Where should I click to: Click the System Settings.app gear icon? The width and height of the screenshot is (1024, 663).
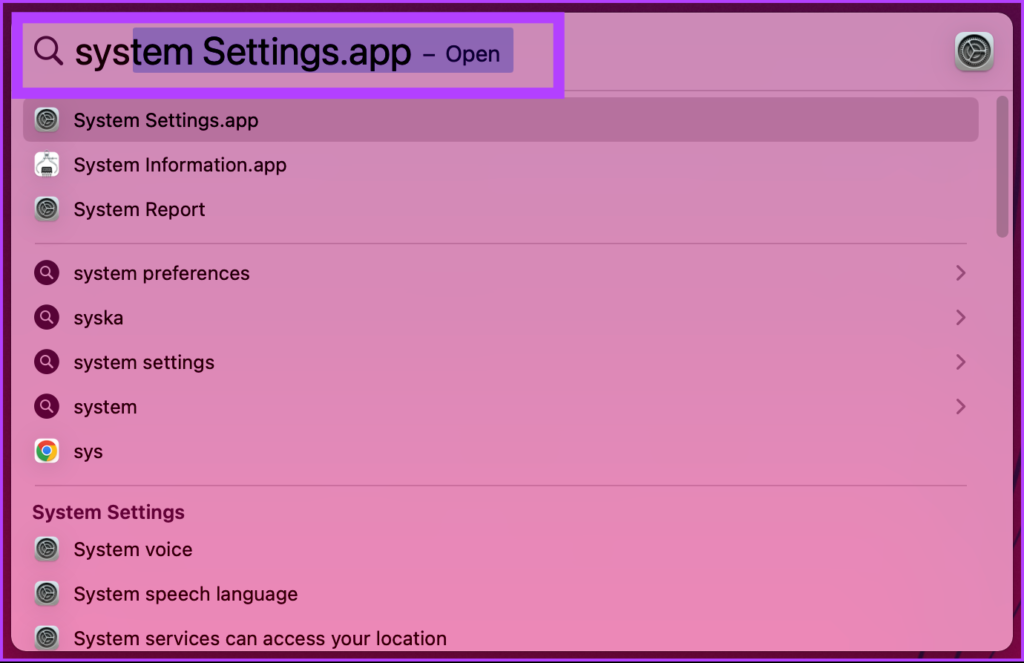47,120
